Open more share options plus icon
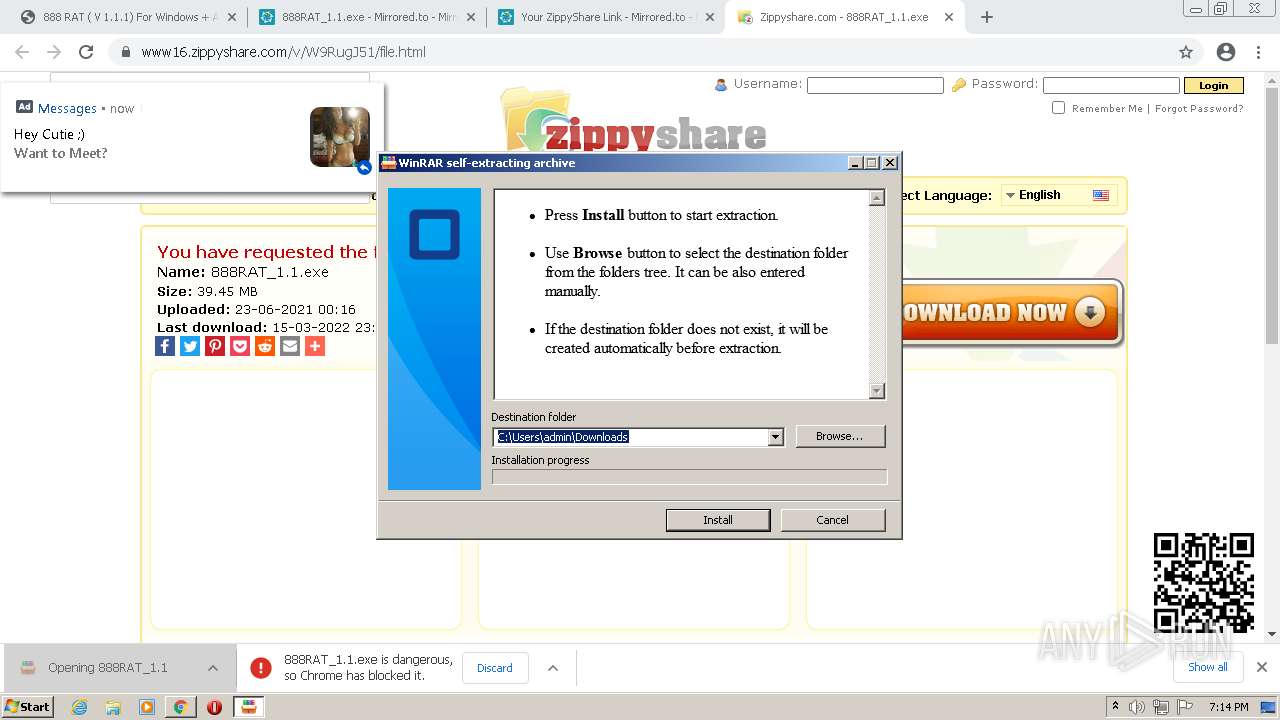 coord(315,346)
